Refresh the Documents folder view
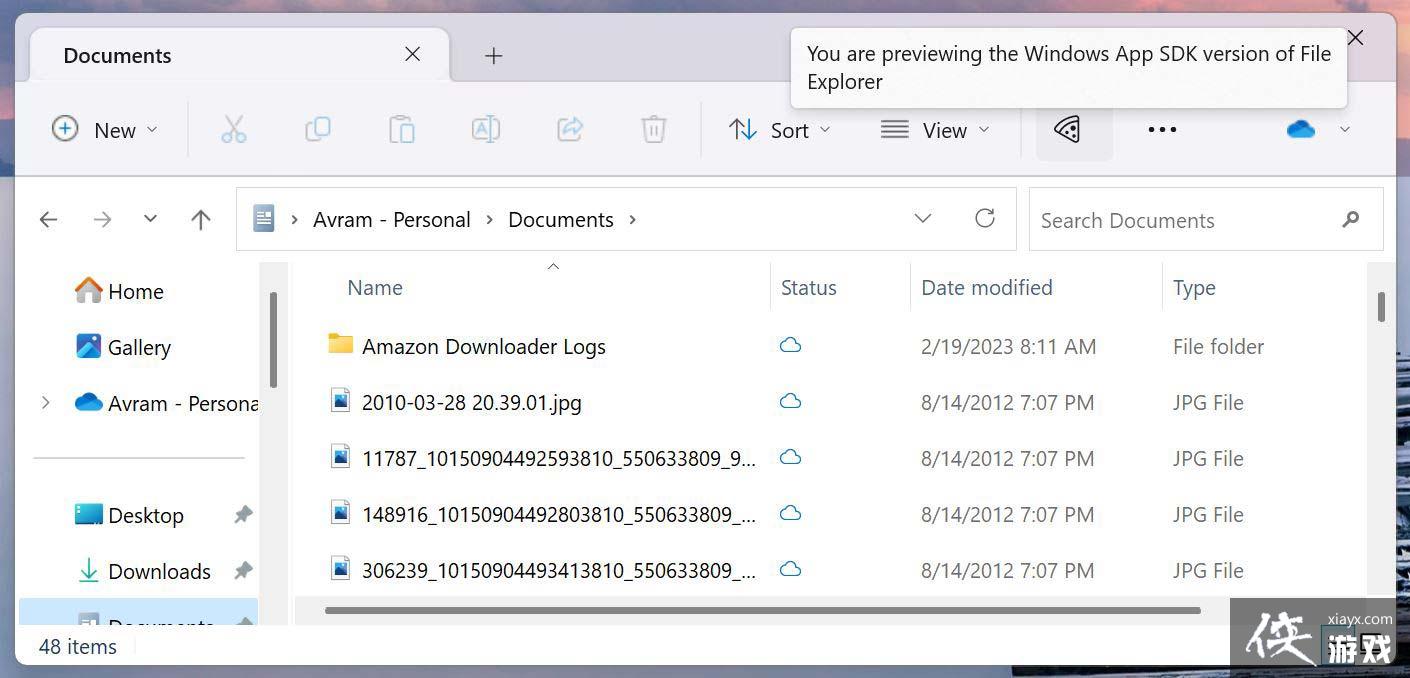Screen dimensions: 1410x678 point(984,219)
